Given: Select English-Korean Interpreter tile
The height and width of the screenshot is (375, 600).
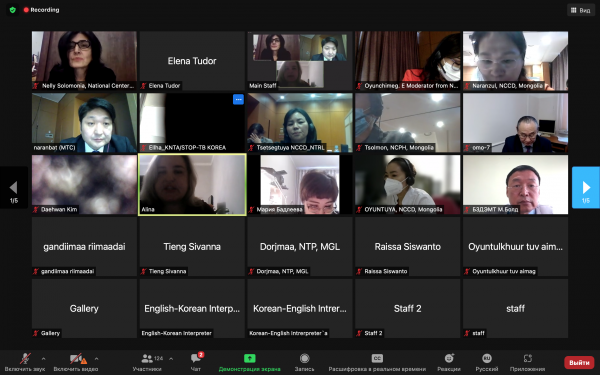Looking at the screenshot, I should (x=192, y=308).
